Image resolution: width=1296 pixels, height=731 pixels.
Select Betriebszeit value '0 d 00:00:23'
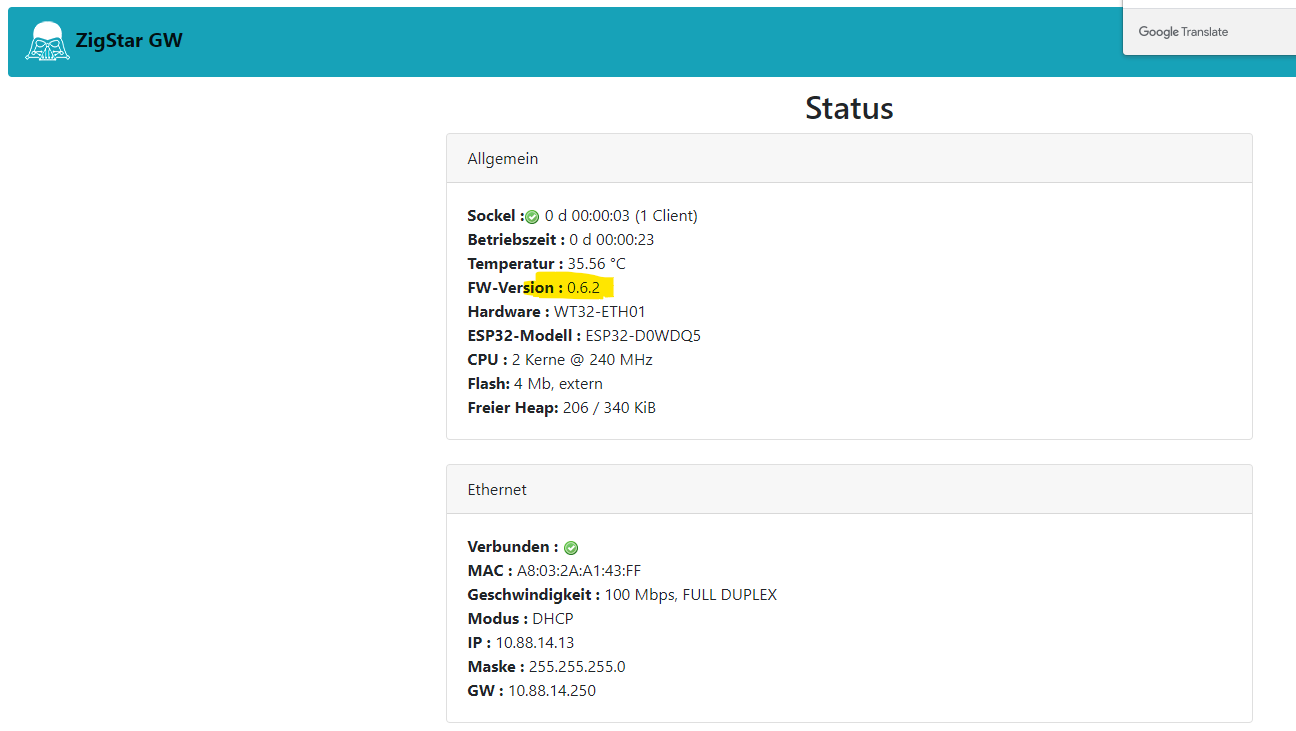tap(612, 240)
